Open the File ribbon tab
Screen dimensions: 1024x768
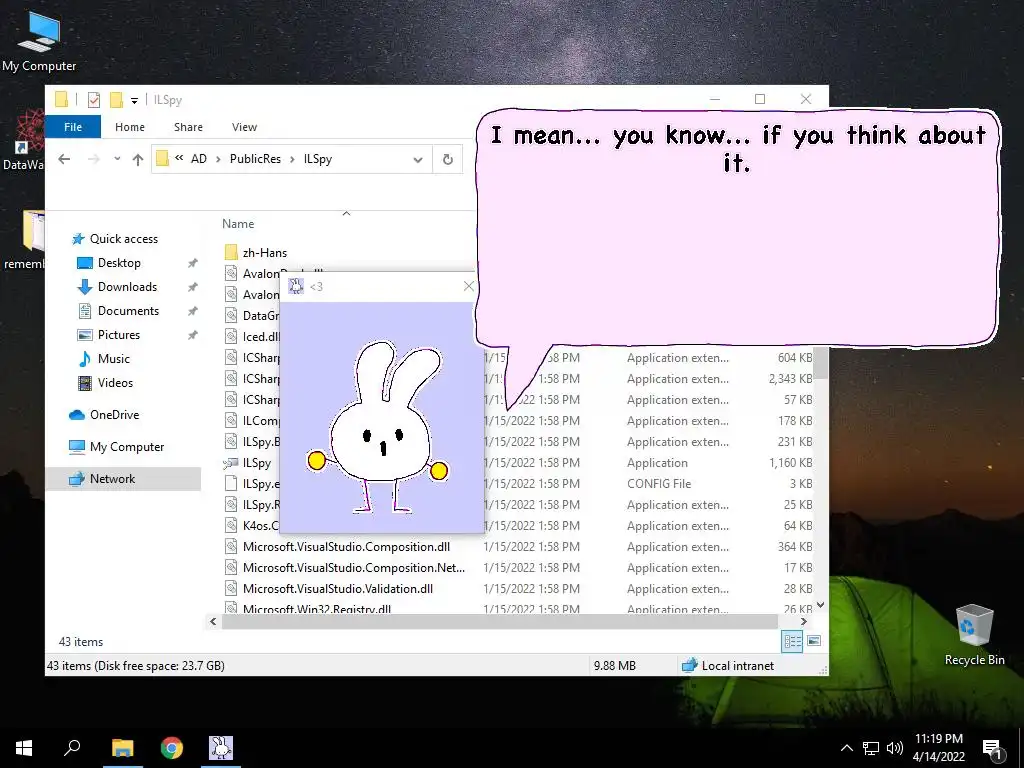[x=73, y=127]
